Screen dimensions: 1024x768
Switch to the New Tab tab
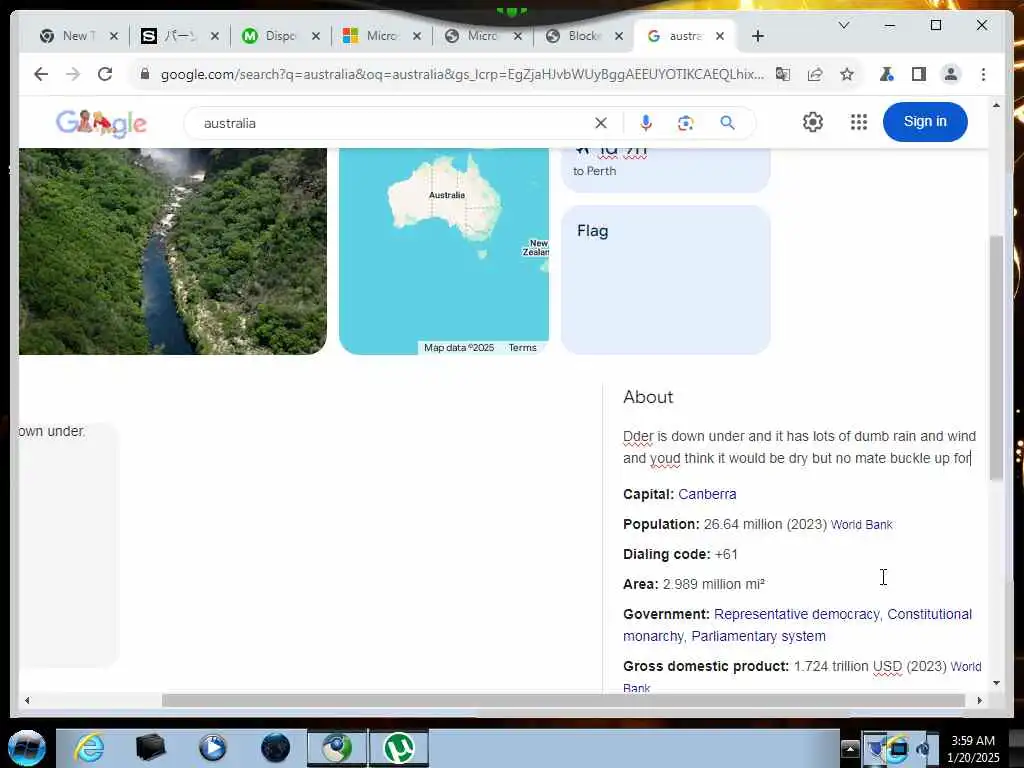71,36
